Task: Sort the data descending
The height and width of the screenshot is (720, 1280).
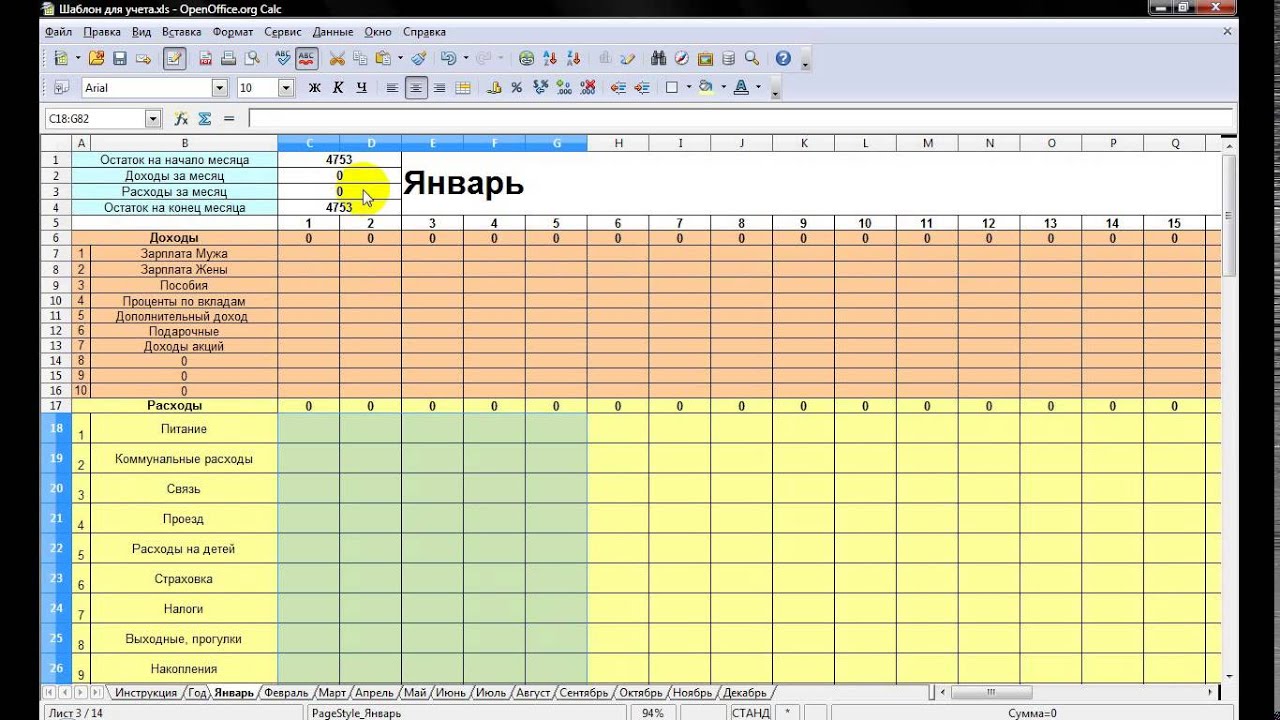Action: coord(573,58)
